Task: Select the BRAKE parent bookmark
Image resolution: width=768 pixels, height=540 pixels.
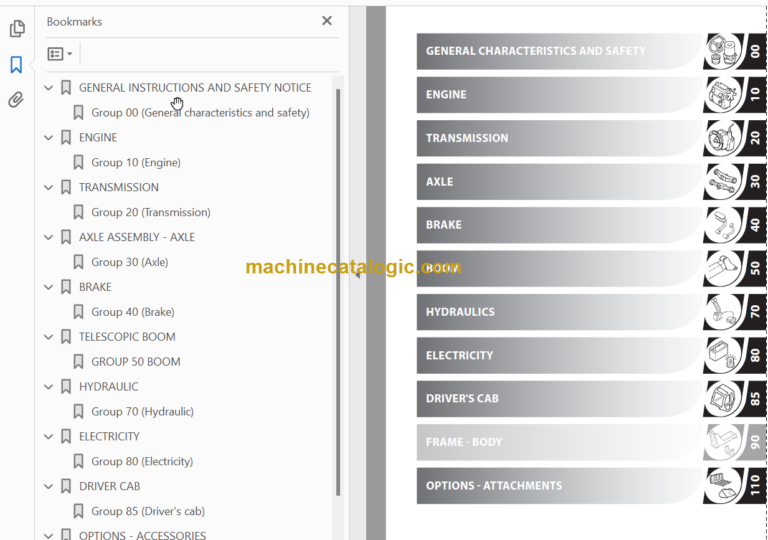Action: coord(95,287)
